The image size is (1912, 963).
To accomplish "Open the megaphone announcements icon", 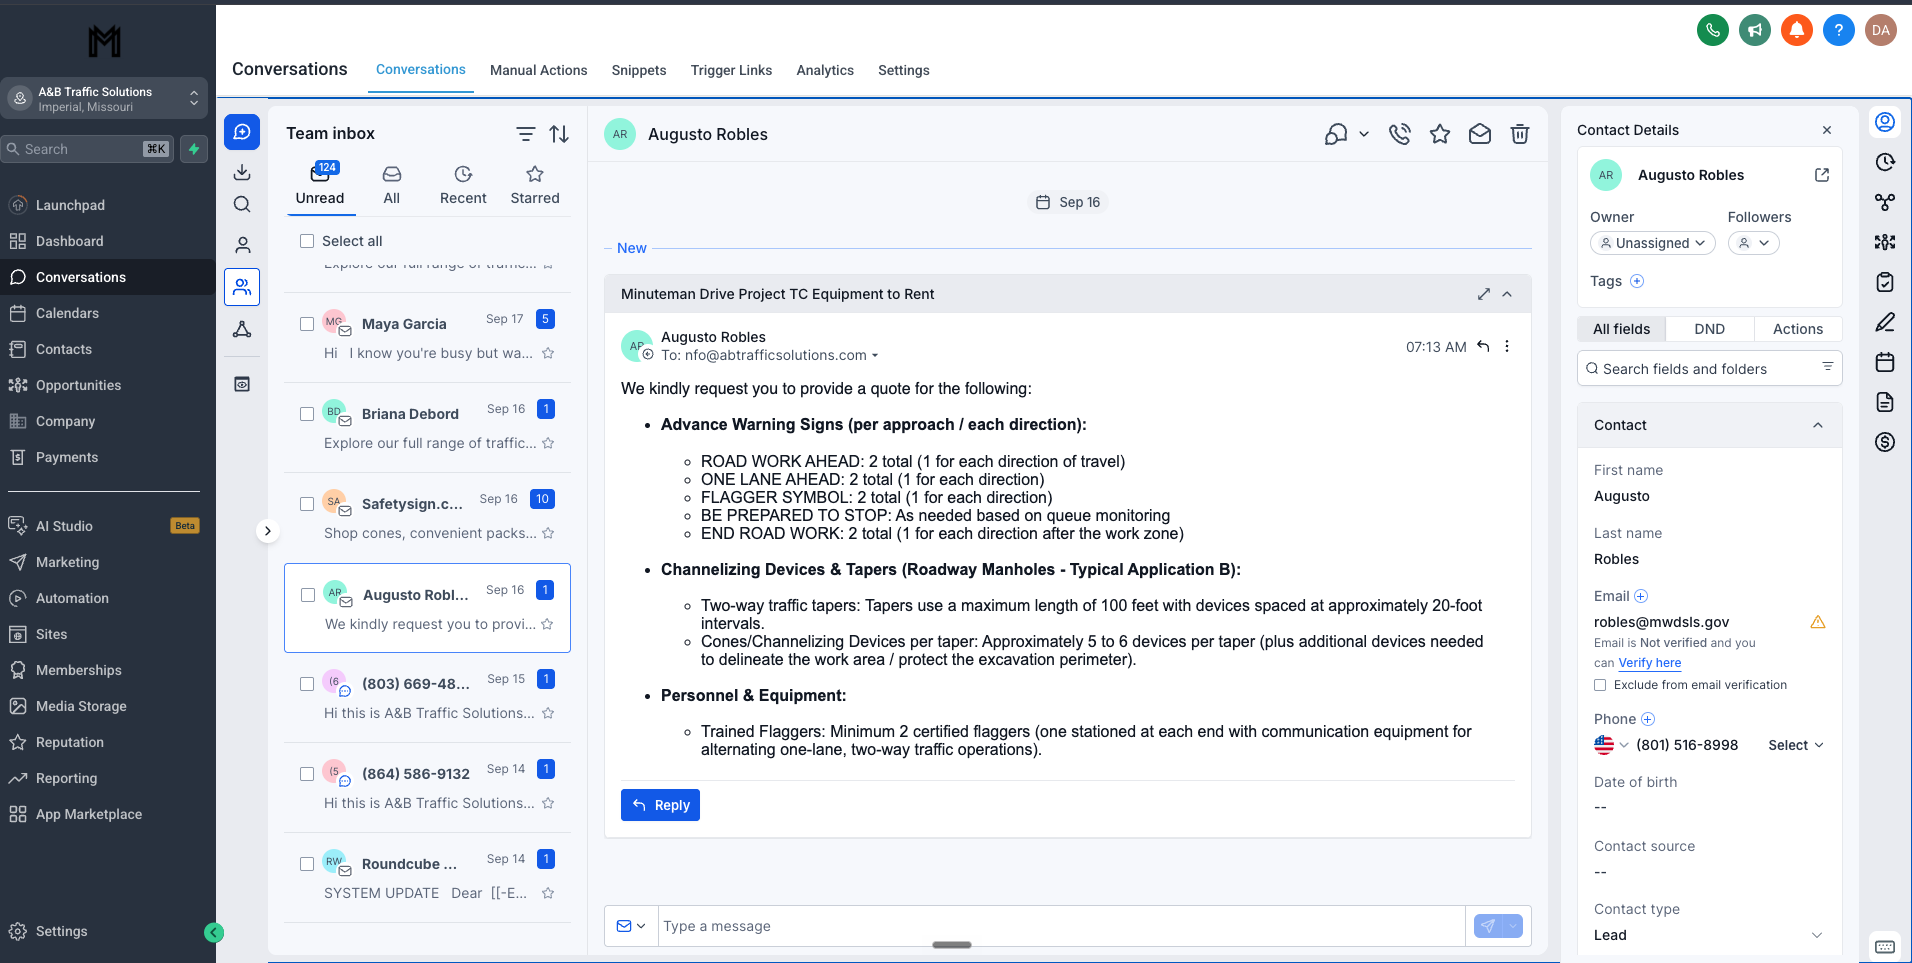I will (1755, 30).
